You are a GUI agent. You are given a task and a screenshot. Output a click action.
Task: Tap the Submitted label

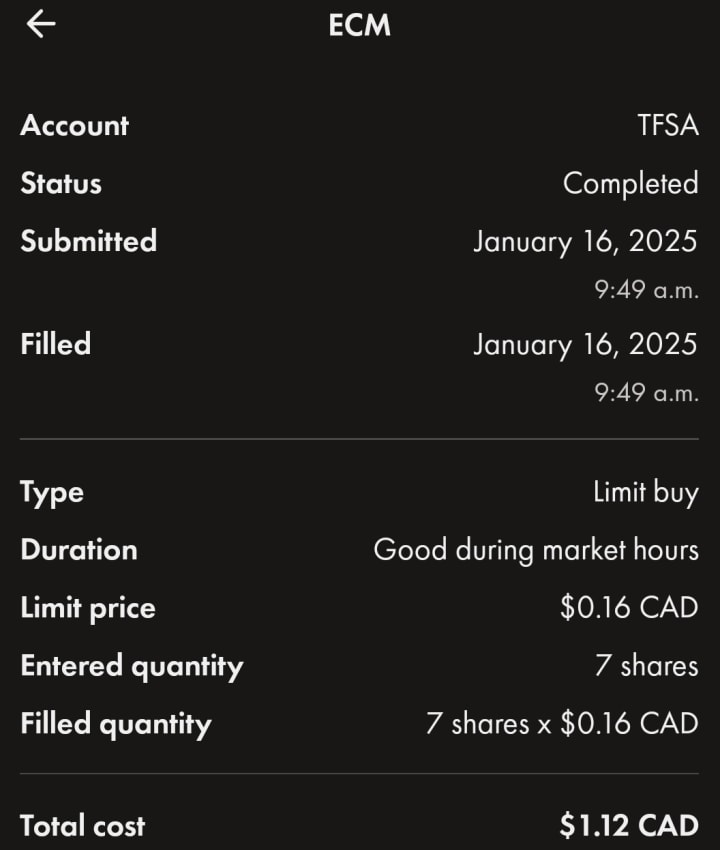point(89,242)
